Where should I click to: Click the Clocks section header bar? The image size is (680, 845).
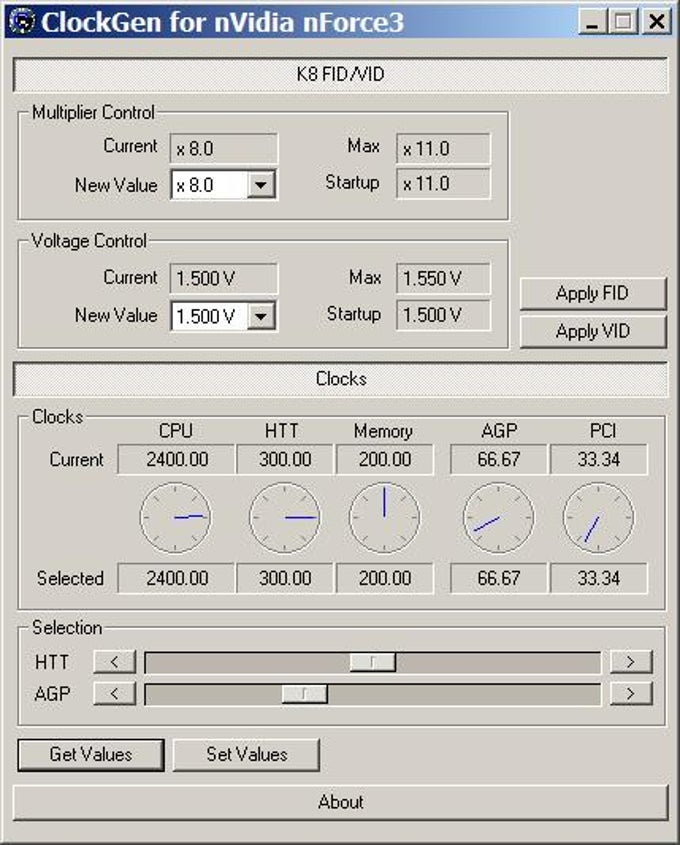[x=341, y=379]
